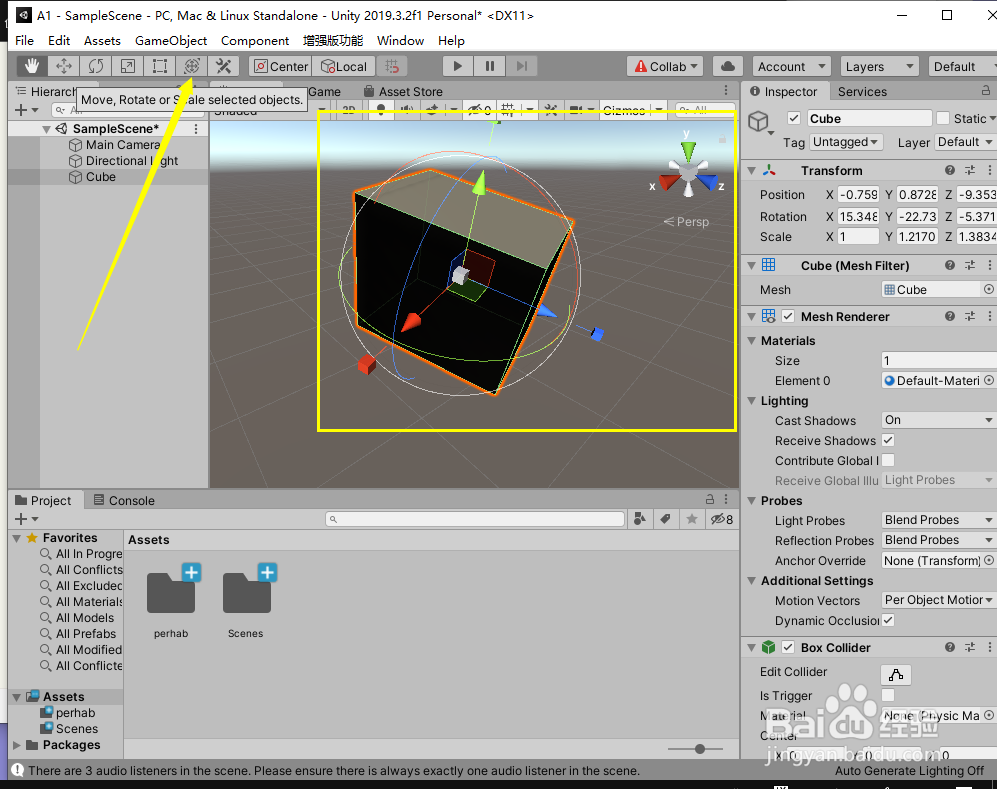Click the favorites star icon in Project toolbar
997x789 pixels.
click(x=692, y=519)
